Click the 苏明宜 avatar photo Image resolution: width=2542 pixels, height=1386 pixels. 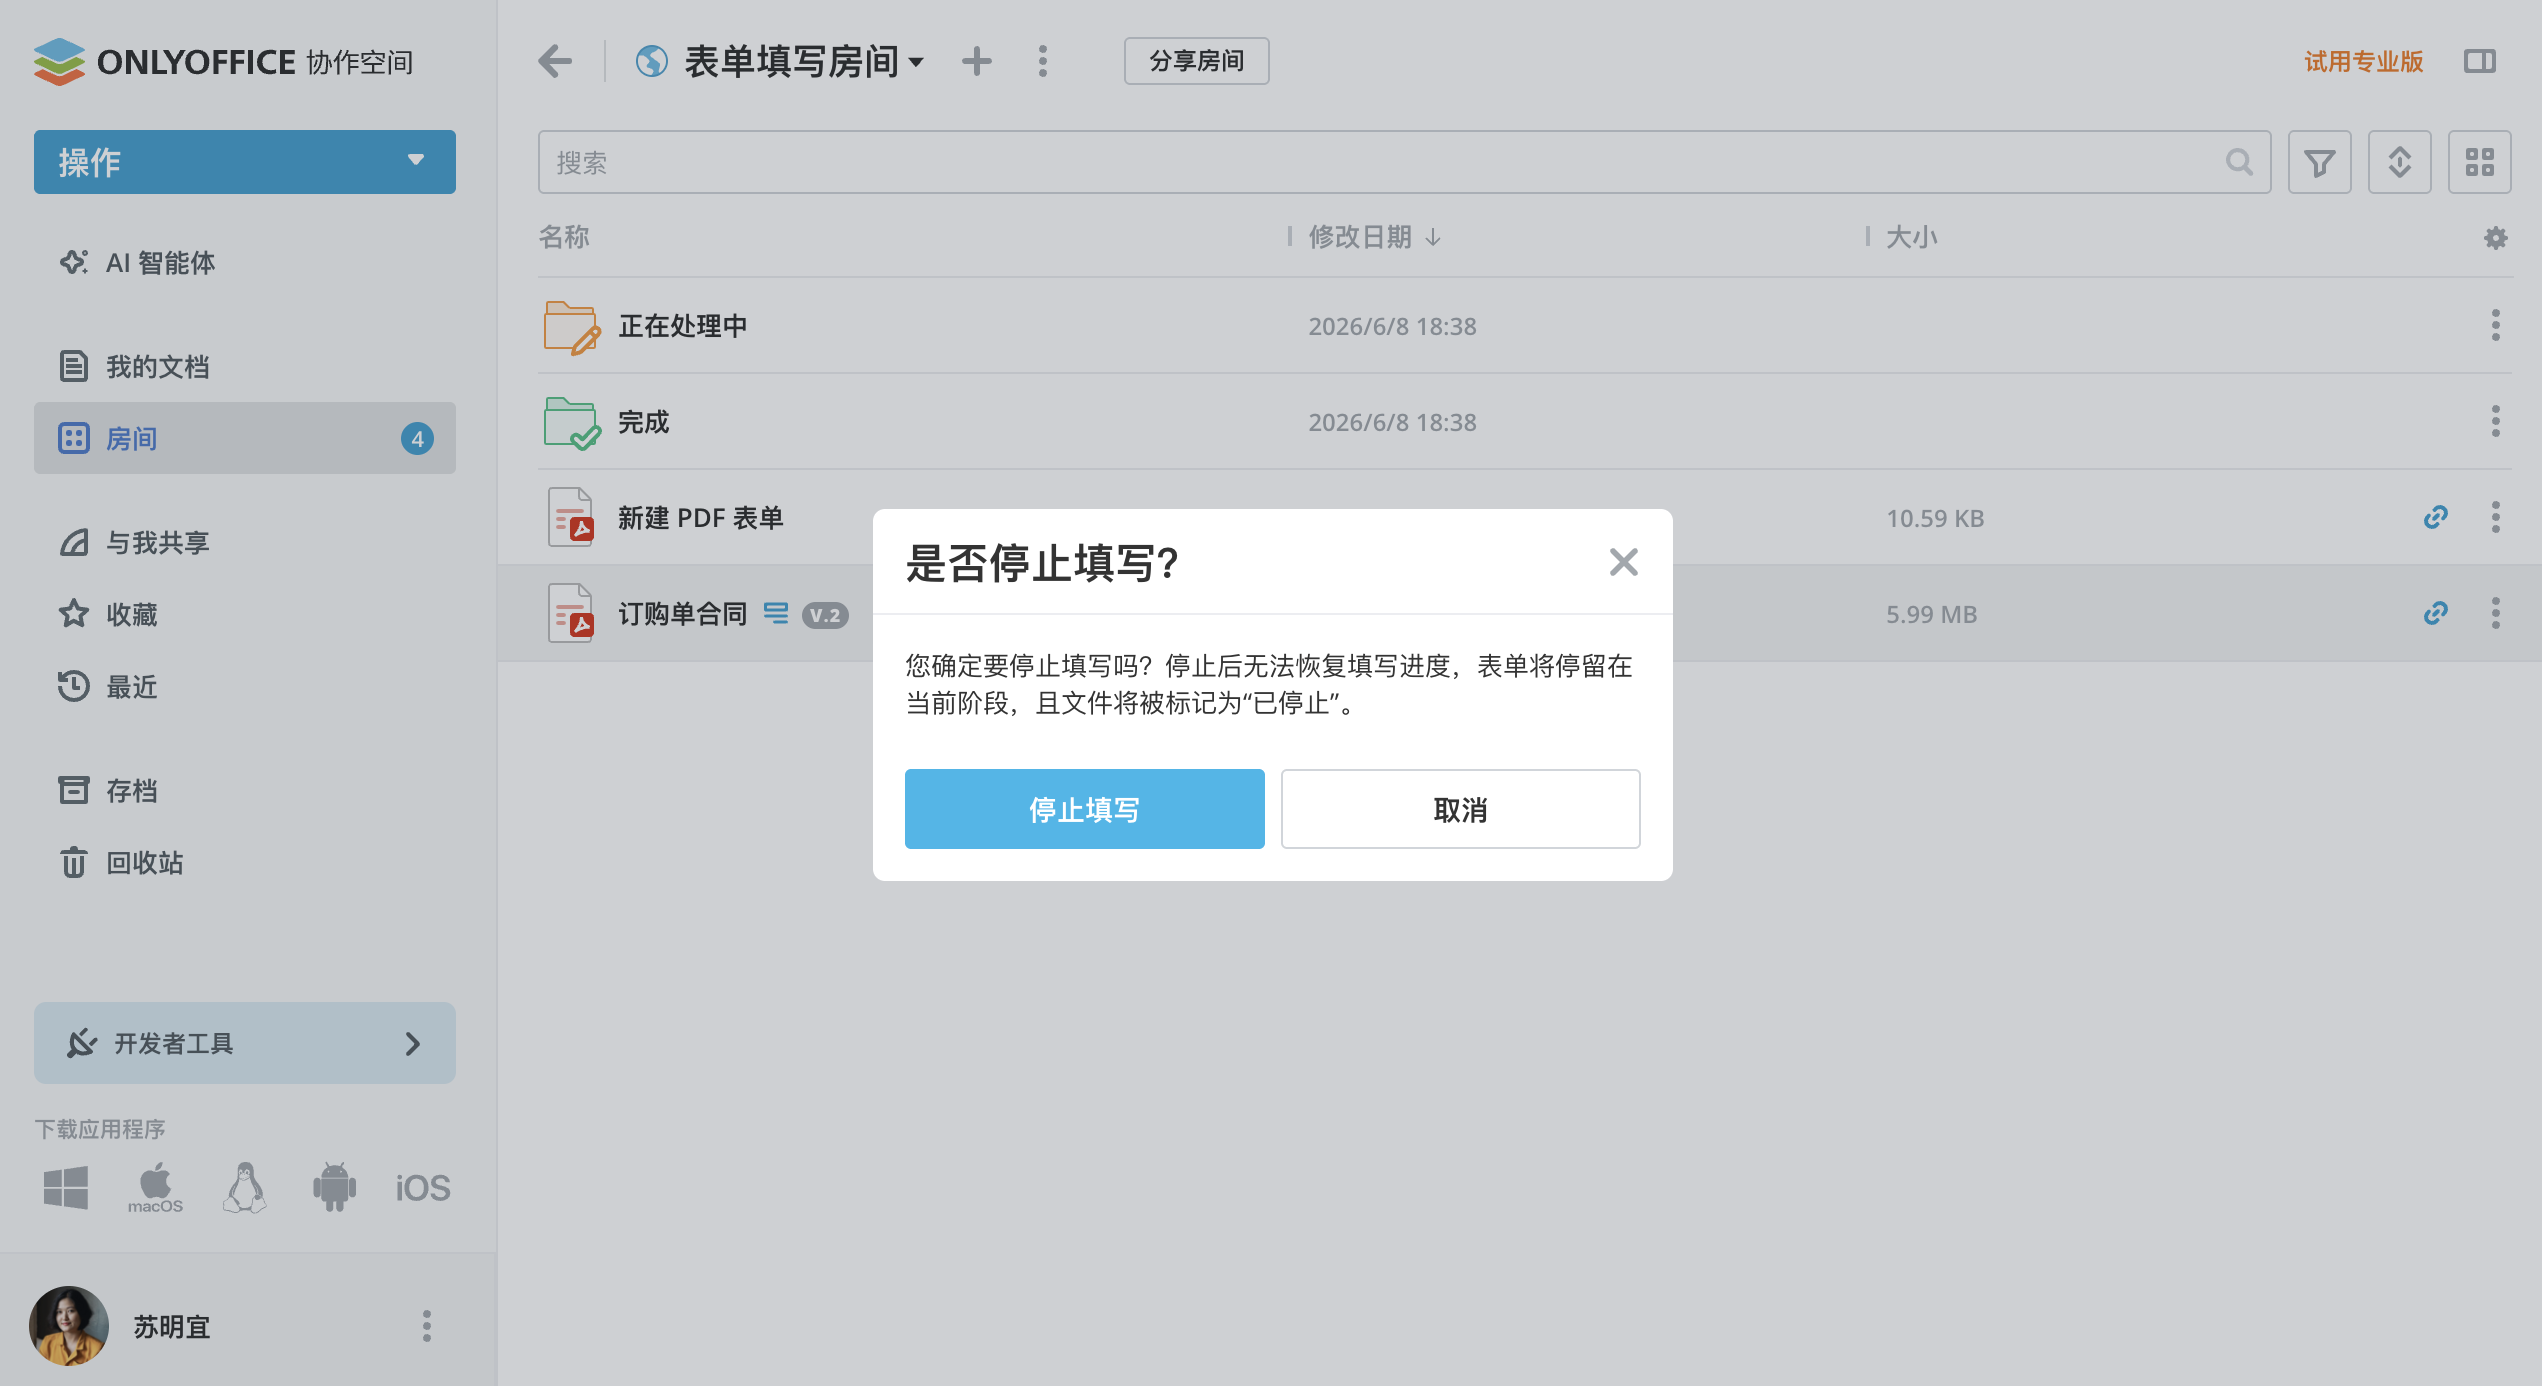pos(69,1326)
